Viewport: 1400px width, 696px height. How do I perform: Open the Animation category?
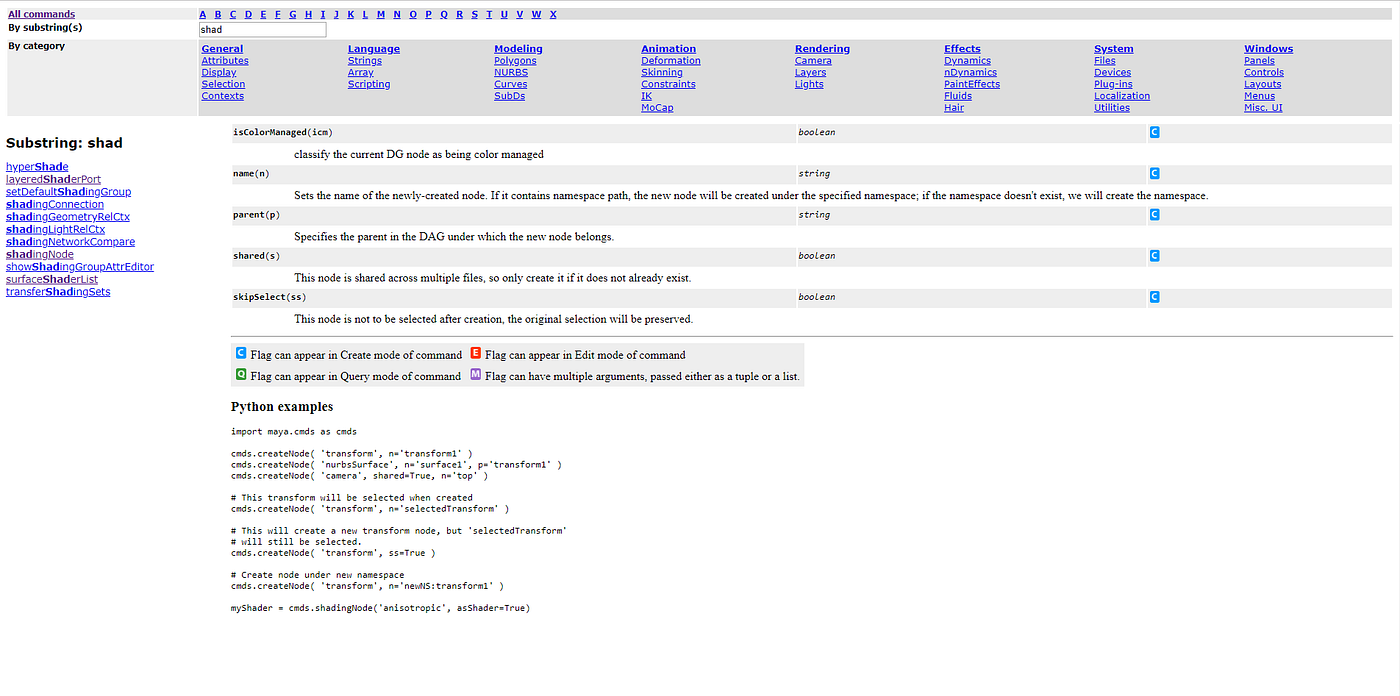coord(668,48)
